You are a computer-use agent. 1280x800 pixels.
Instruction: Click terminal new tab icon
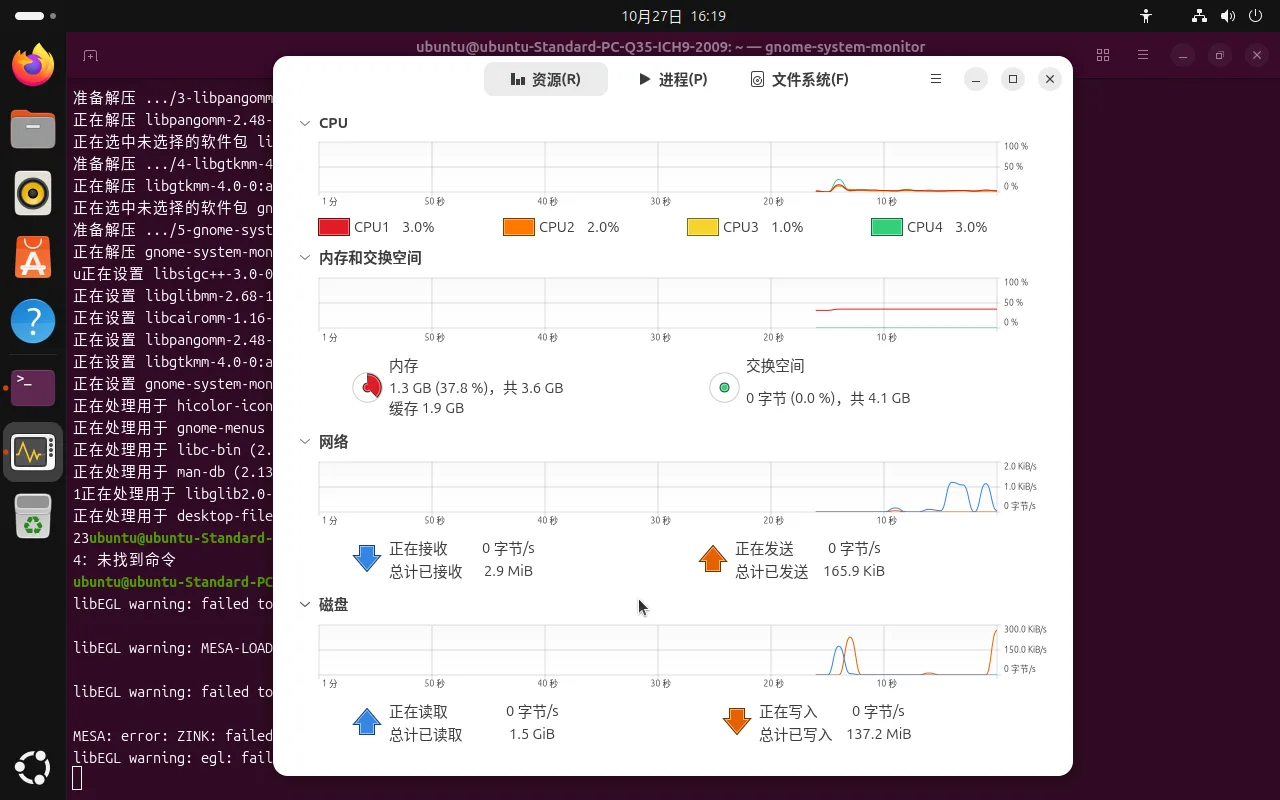(x=90, y=55)
